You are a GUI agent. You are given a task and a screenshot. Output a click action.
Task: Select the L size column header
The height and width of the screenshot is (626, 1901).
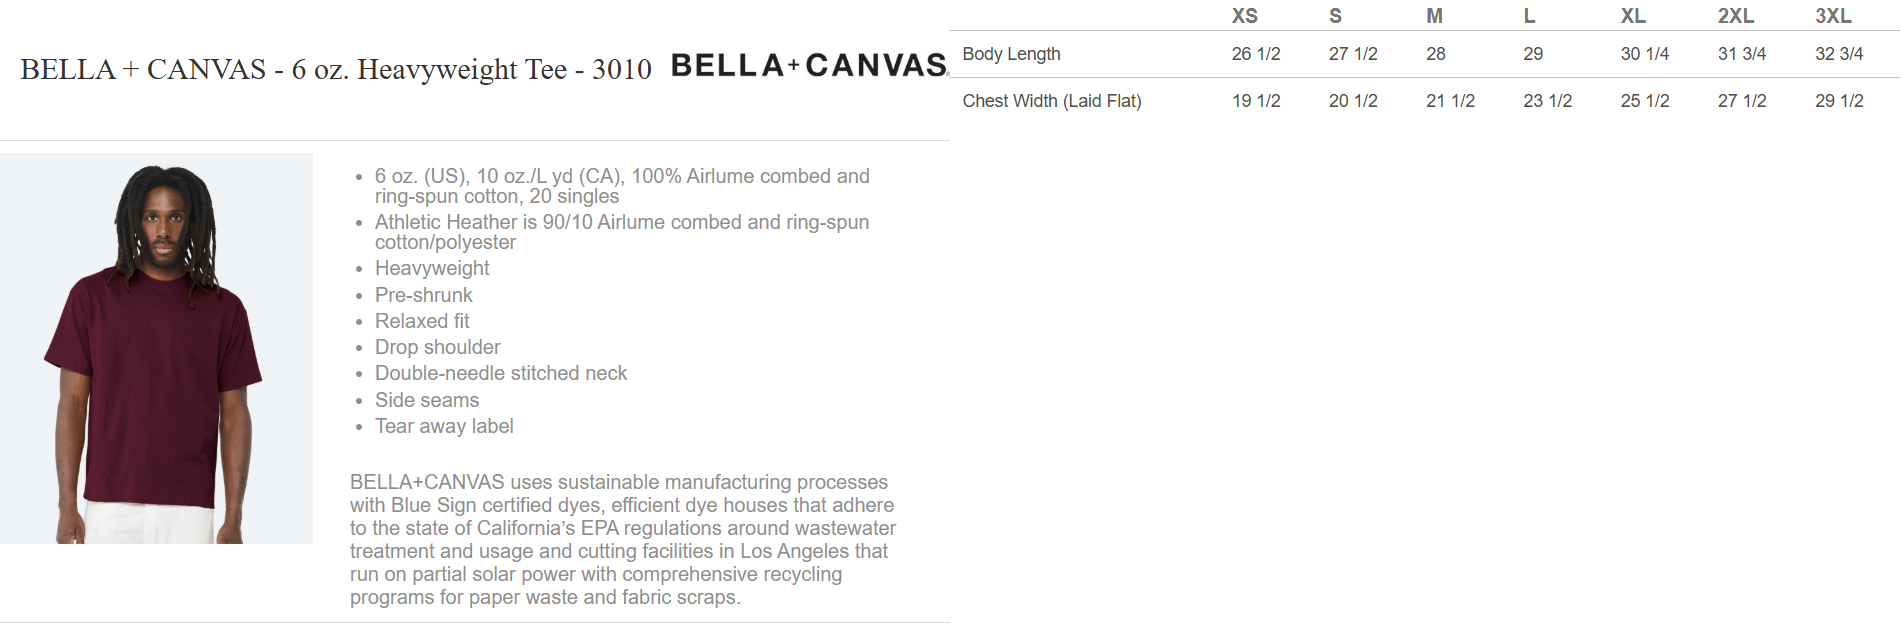click(1529, 16)
